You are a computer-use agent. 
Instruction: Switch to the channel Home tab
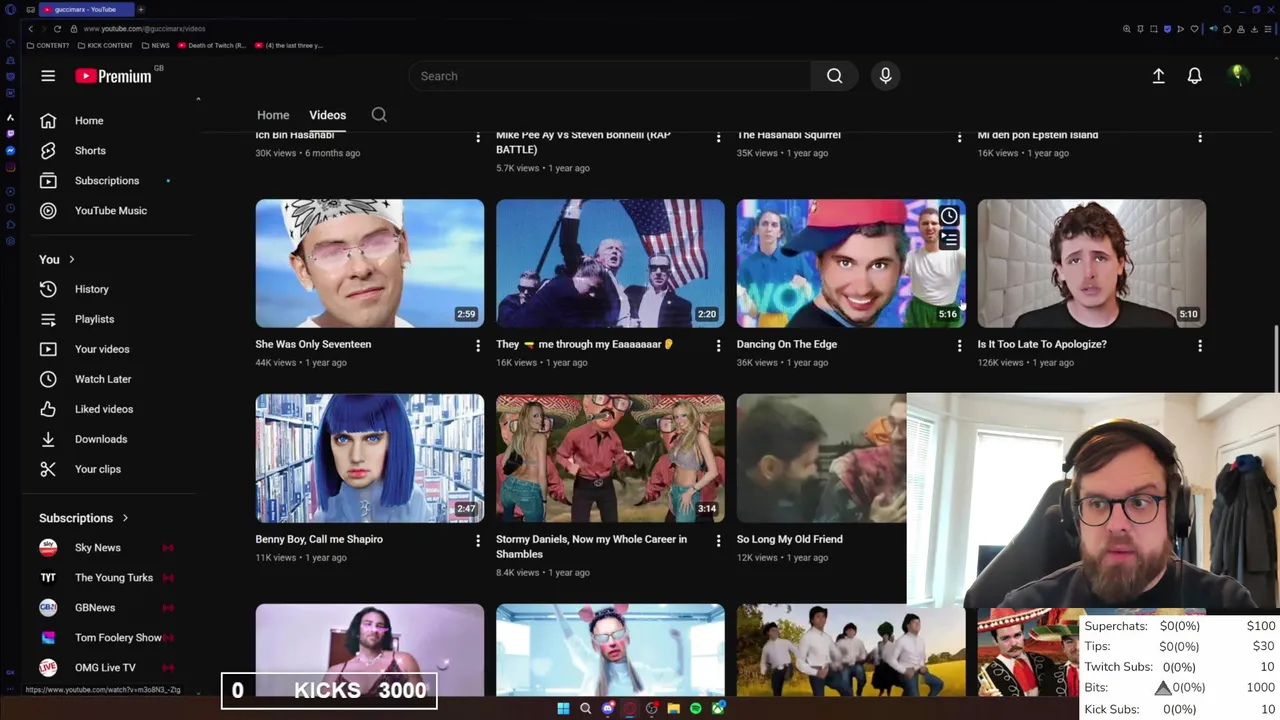pyautogui.click(x=273, y=115)
